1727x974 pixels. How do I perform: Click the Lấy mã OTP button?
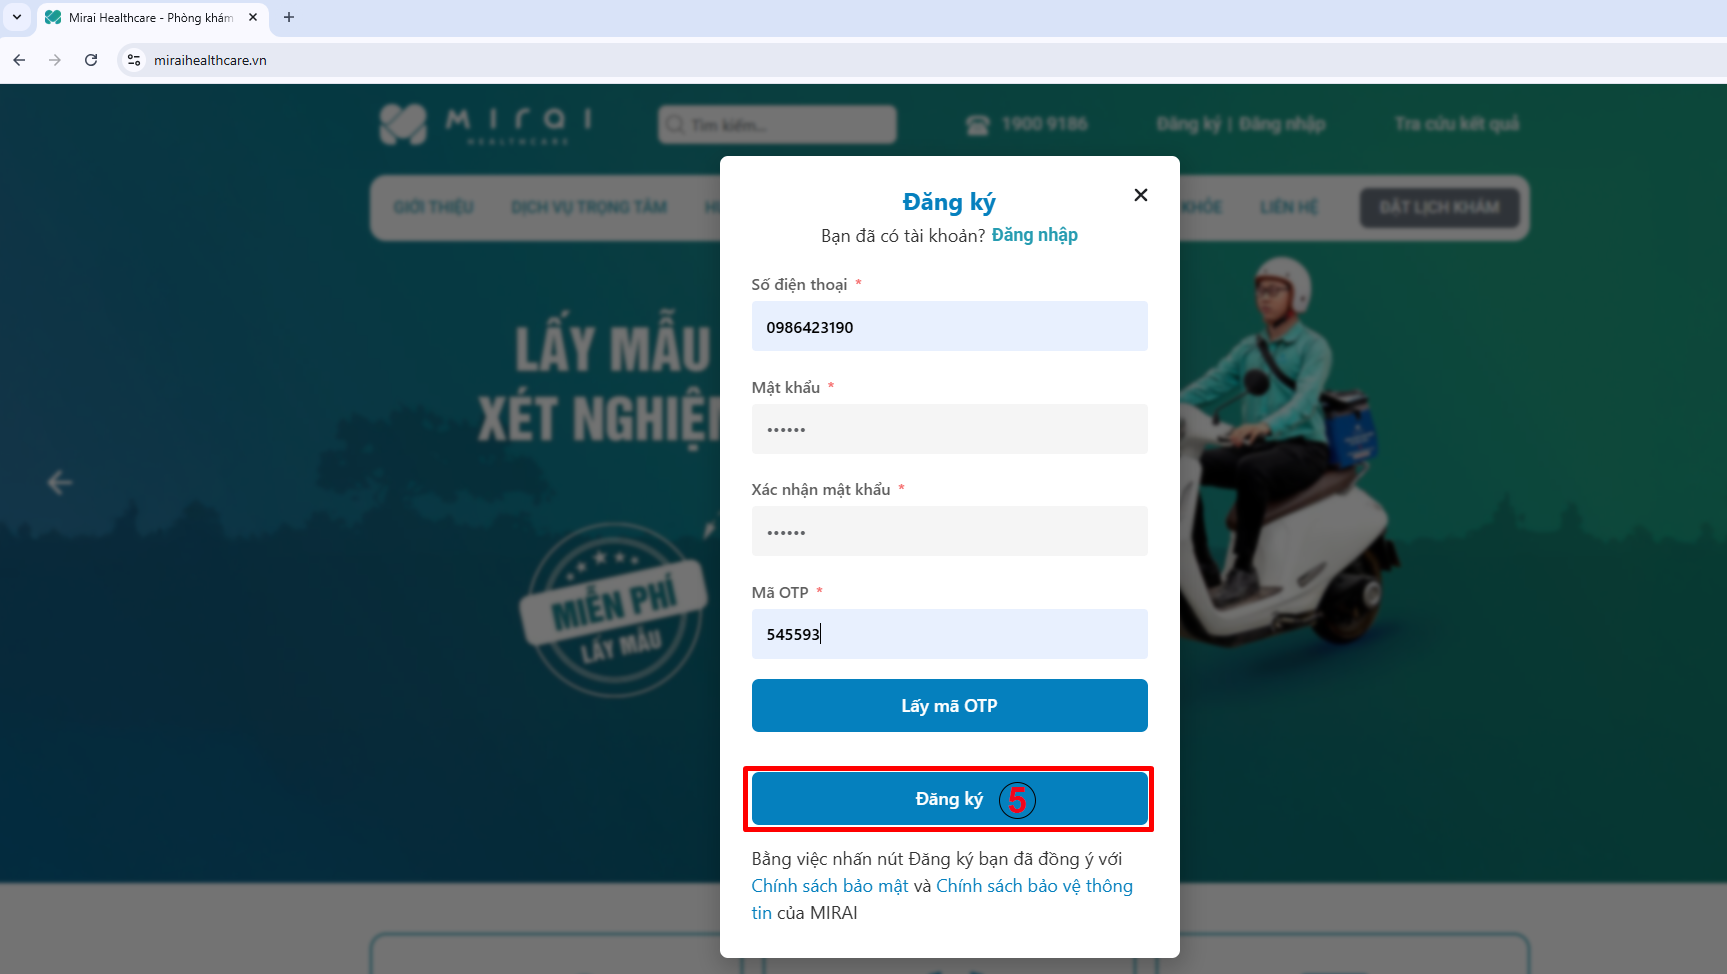point(949,706)
